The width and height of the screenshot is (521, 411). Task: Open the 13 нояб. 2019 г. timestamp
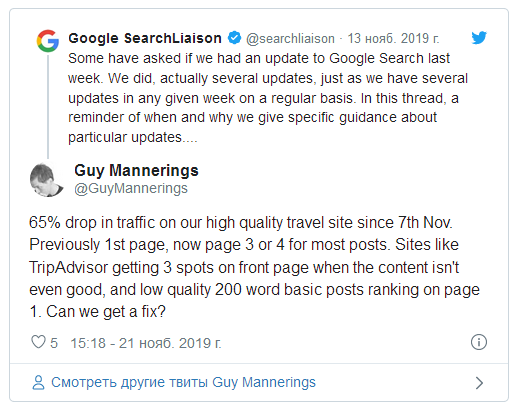point(393,39)
